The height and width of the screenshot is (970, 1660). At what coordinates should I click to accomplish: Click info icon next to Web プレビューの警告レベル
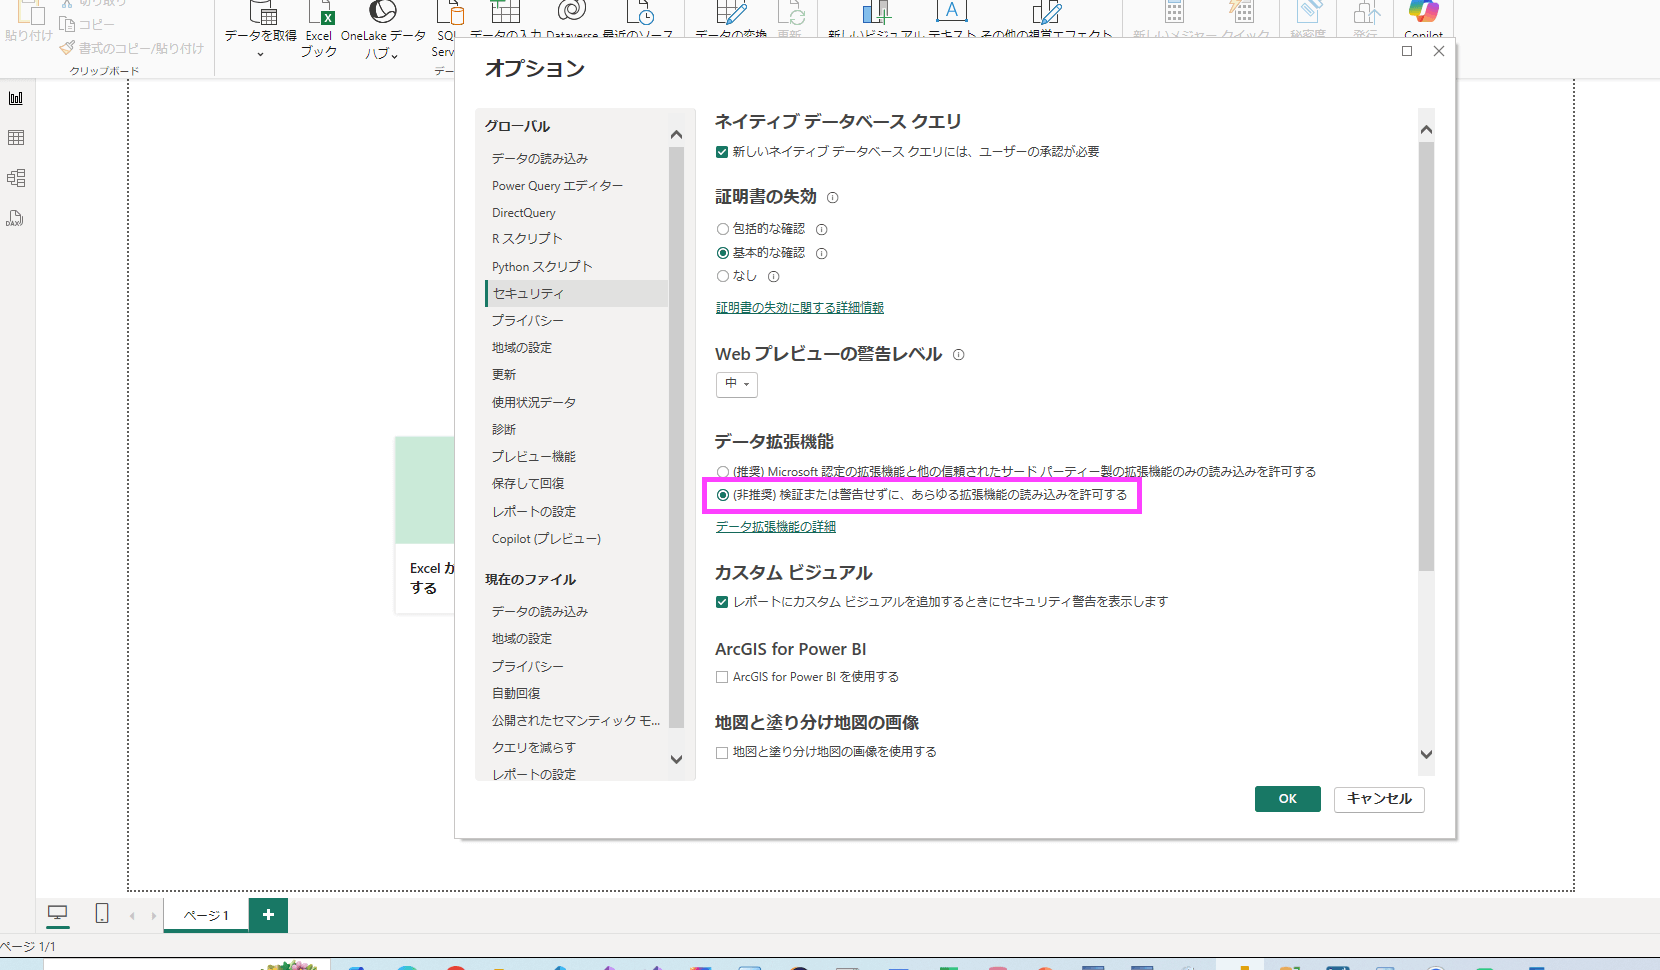click(959, 355)
